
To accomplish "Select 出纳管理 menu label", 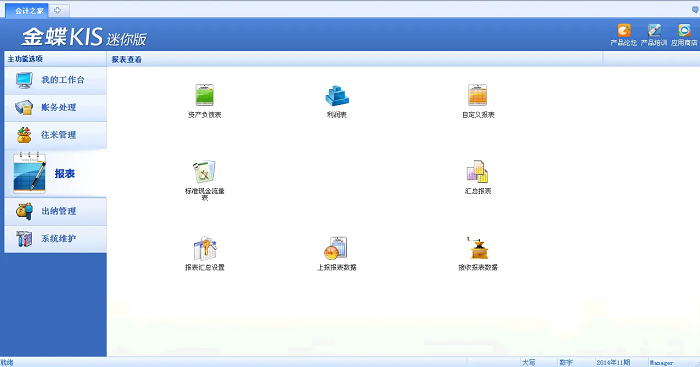I will pyautogui.click(x=58, y=211).
